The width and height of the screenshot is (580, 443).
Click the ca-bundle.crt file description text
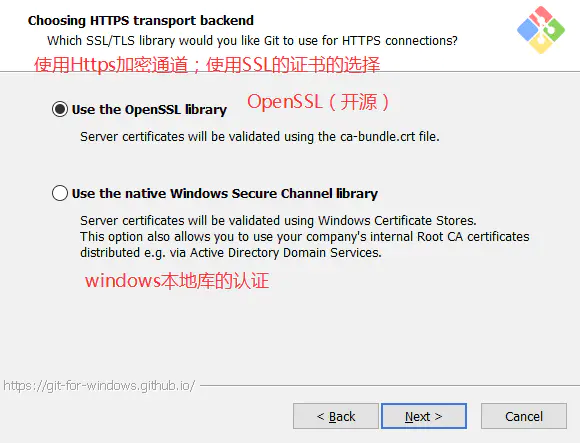(260, 137)
